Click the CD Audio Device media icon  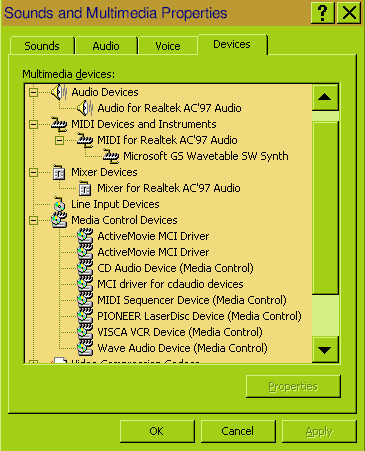(85, 268)
